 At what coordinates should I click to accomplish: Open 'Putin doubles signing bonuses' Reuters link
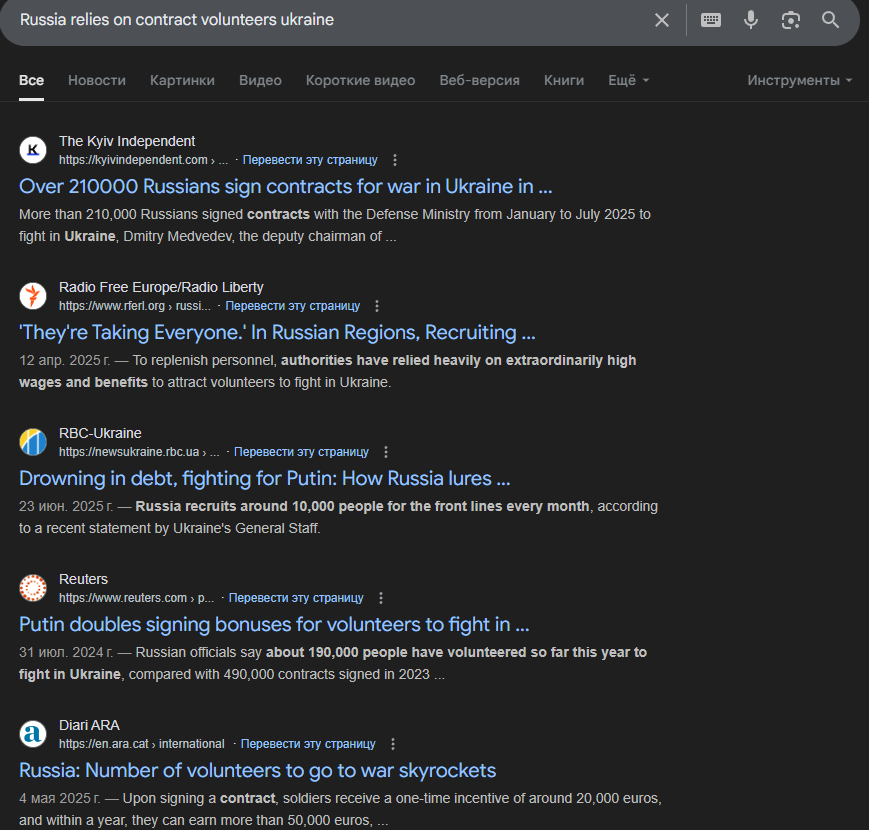point(274,624)
